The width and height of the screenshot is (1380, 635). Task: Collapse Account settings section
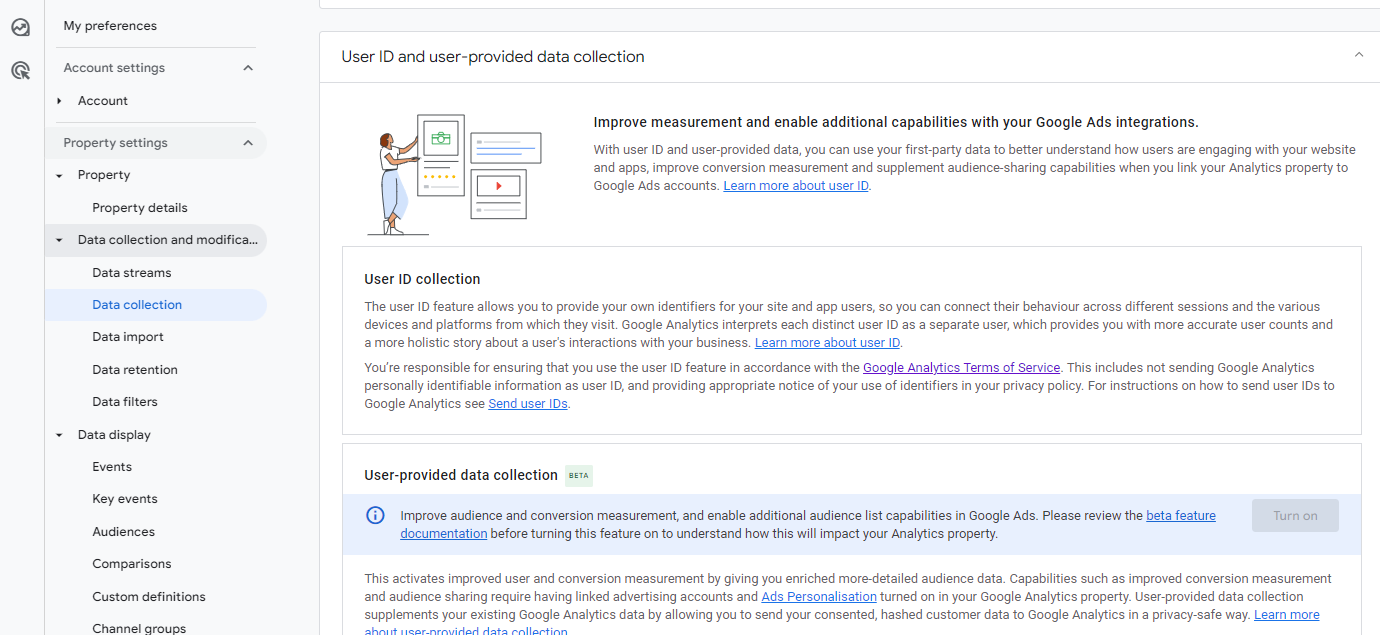click(x=248, y=68)
